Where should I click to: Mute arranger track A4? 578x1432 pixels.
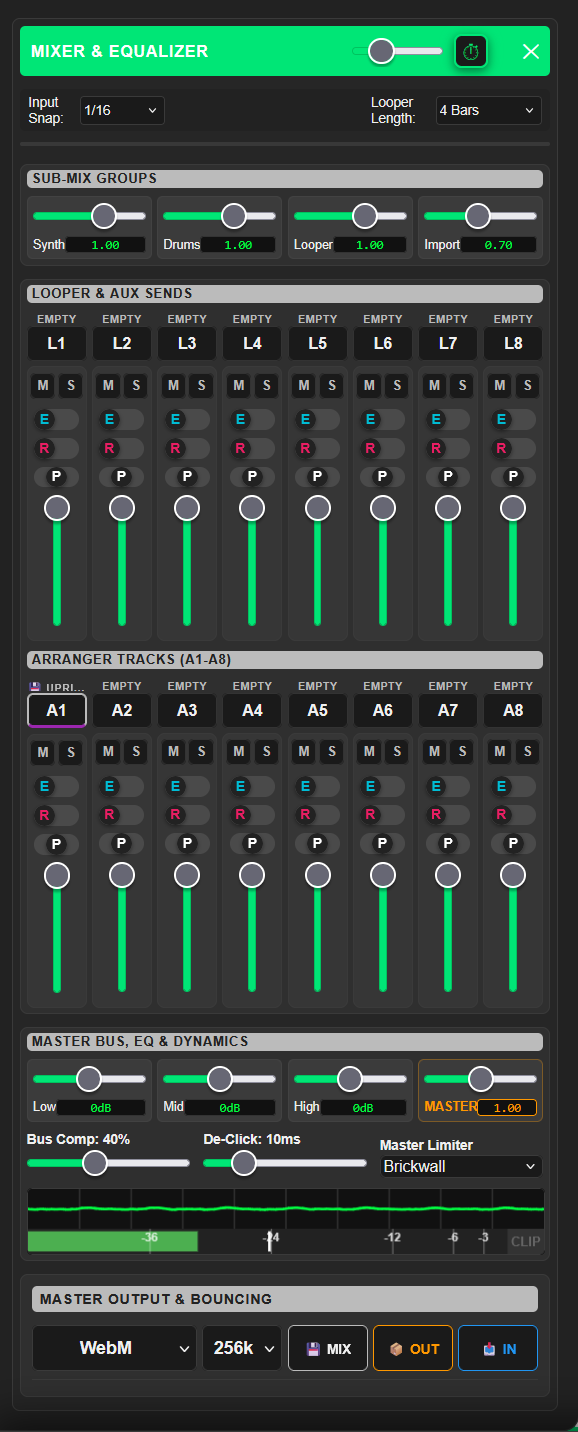click(x=239, y=752)
